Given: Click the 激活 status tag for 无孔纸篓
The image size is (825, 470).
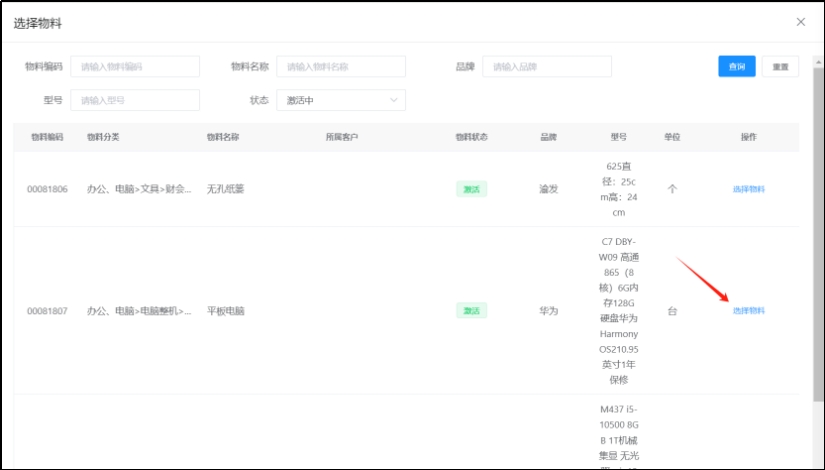Looking at the screenshot, I should 471,189.
